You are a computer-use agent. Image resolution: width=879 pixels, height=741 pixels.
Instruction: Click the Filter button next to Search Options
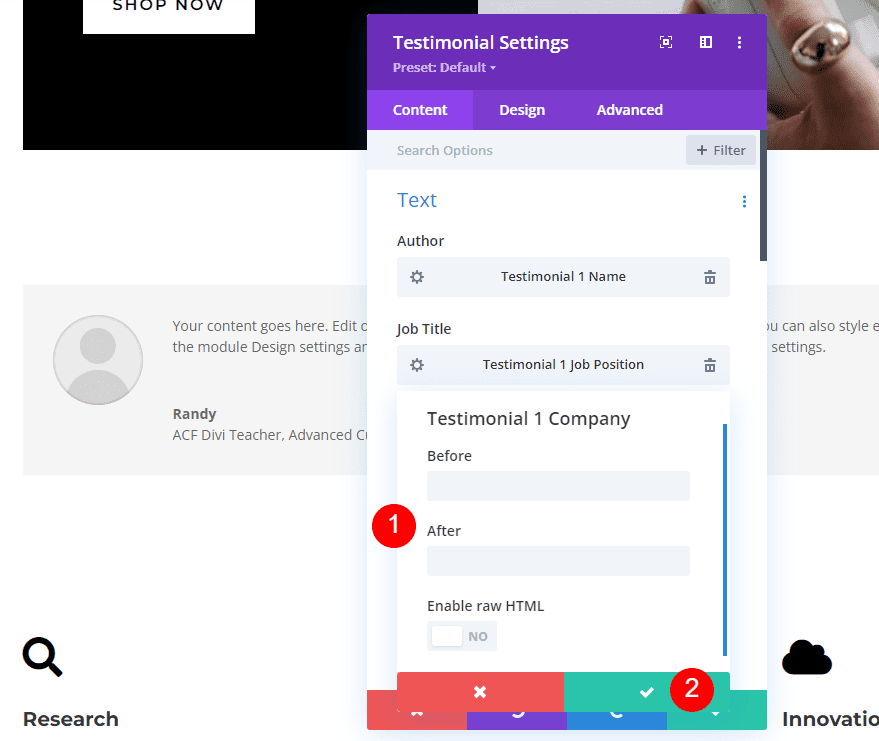(x=720, y=150)
